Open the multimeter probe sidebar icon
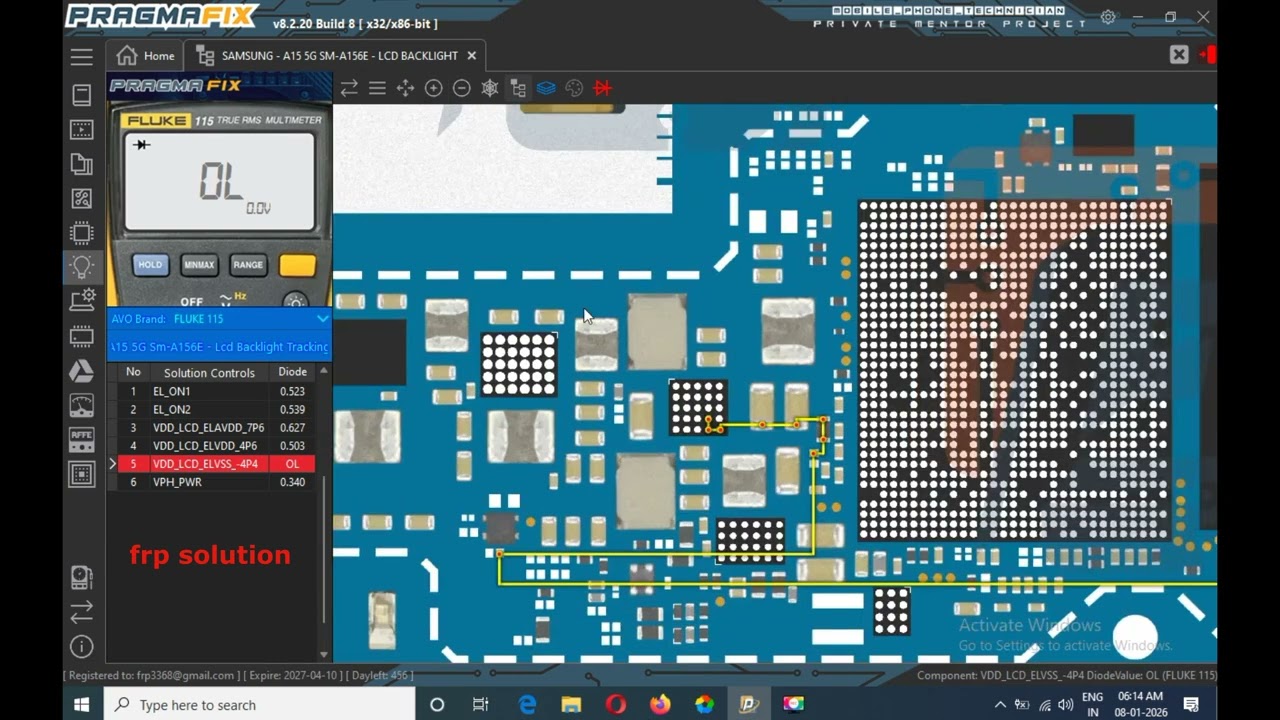 82,577
